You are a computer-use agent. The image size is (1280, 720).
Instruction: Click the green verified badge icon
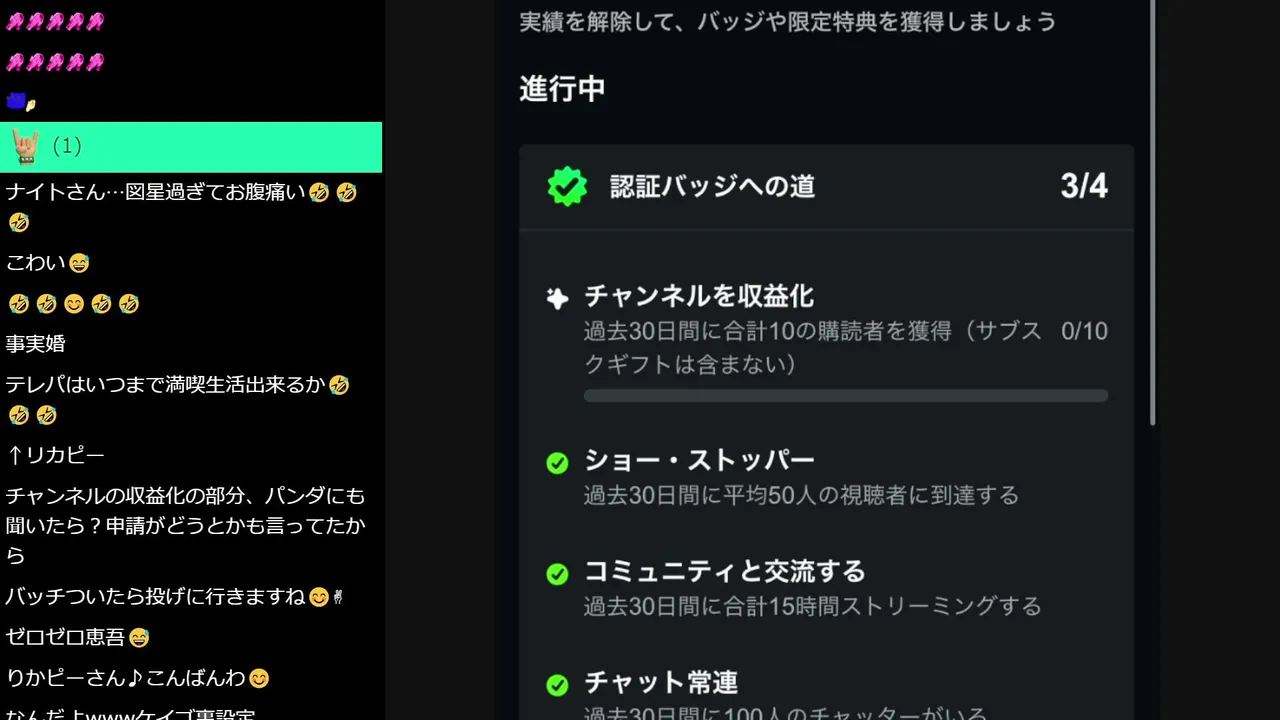567,186
